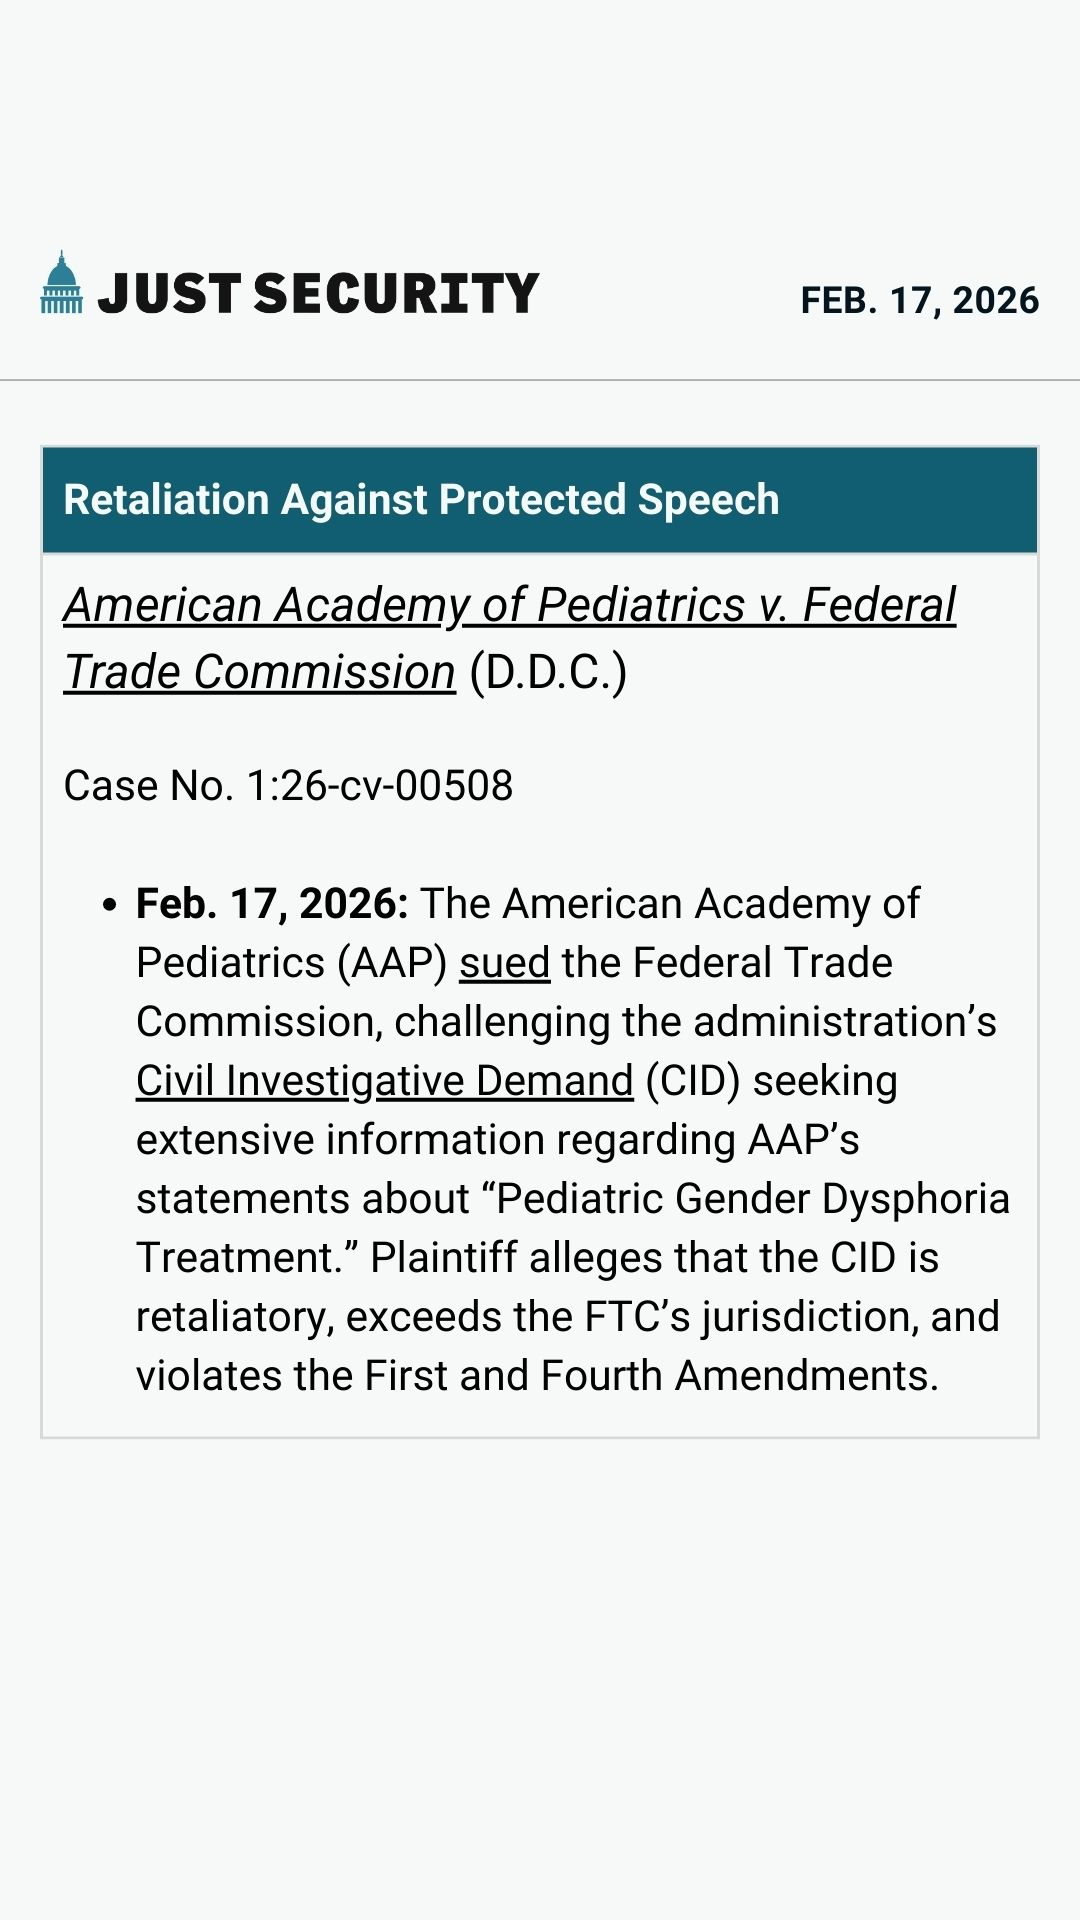Click the Case No. 1:26-cv-00508 text
Image resolution: width=1080 pixels, height=1920 pixels.
tap(288, 786)
